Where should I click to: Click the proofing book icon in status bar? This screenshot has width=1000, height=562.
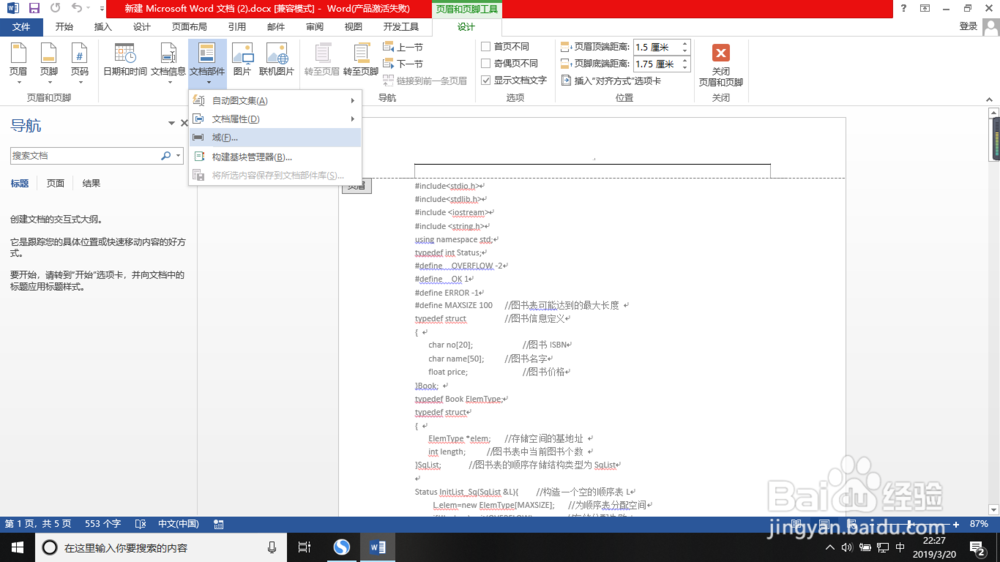(141, 524)
